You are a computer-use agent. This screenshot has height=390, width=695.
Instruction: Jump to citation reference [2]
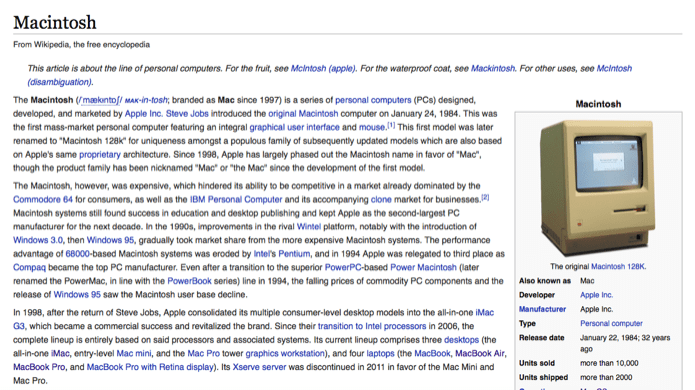click(x=485, y=197)
